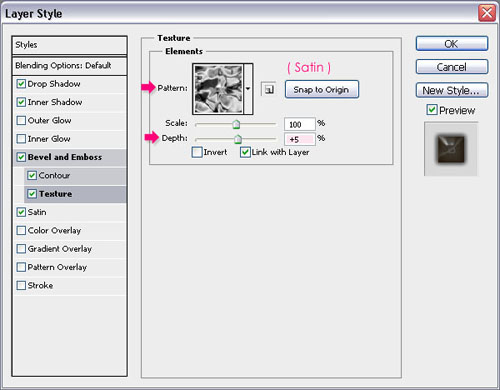Select the Bevel and Emboss label

tap(65, 157)
